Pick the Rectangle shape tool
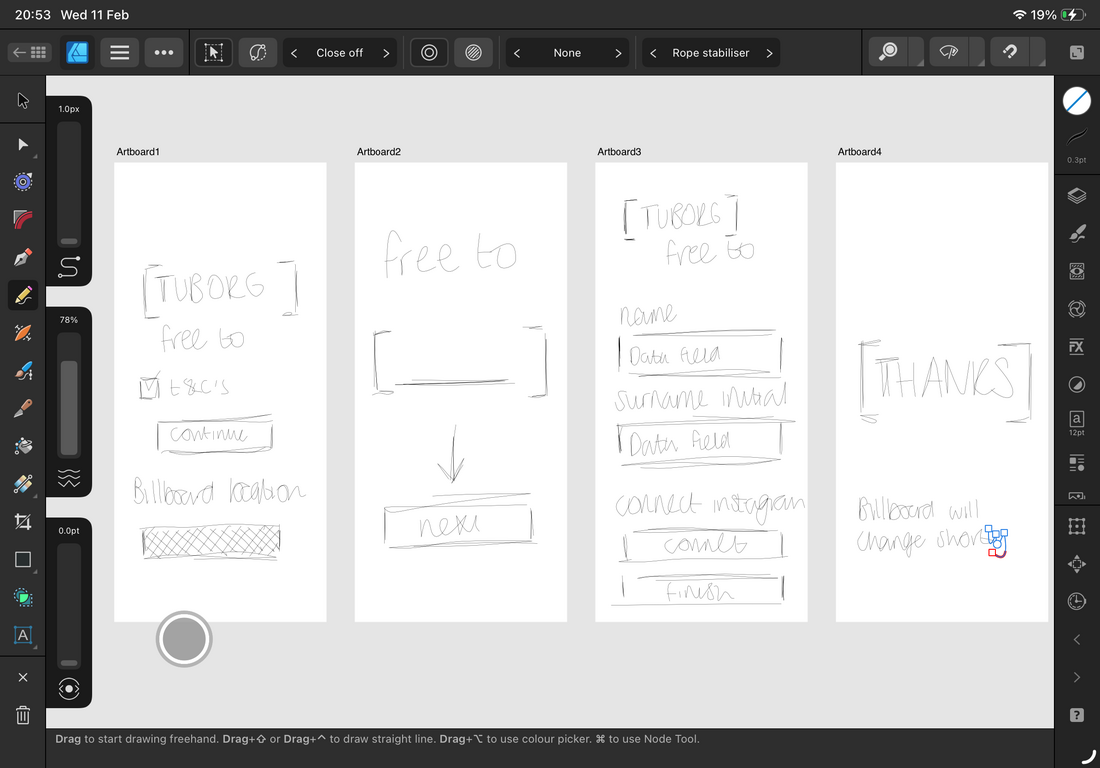This screenshot has height=768, width=1100. (x=23, y=559)
